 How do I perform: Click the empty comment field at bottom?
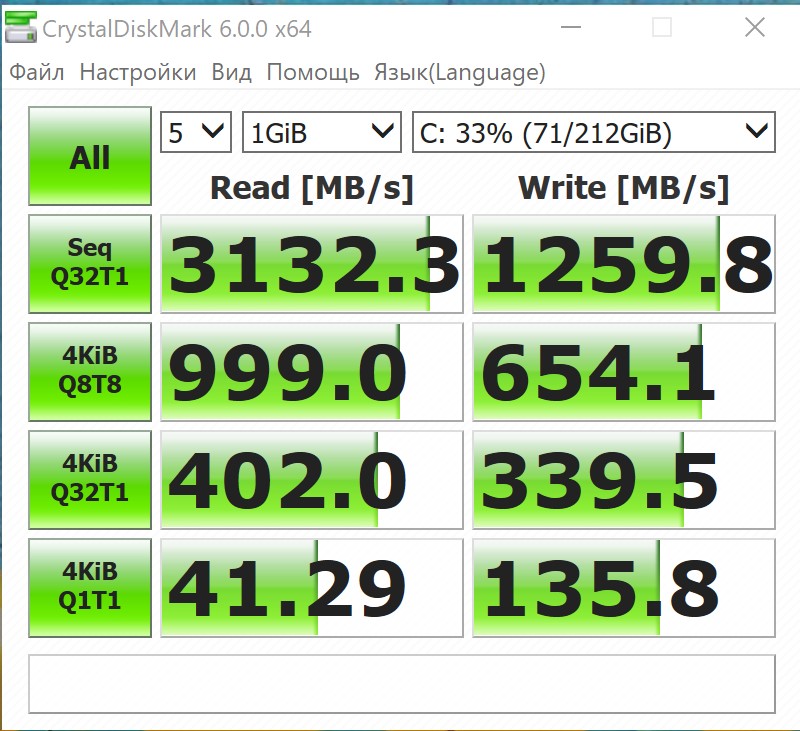point(402,684)
